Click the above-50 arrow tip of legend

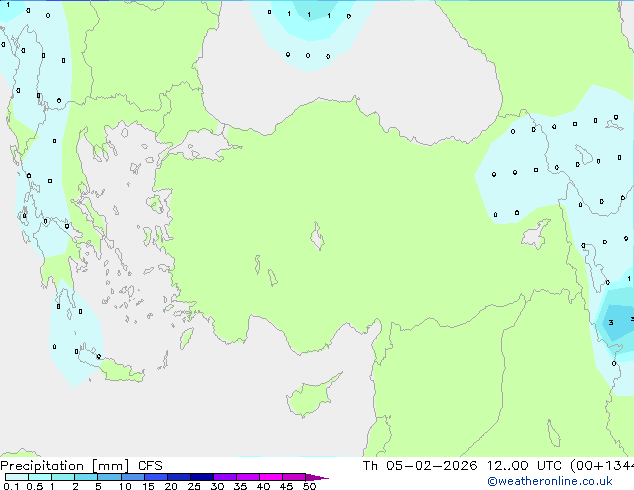(x=317, y=477)
